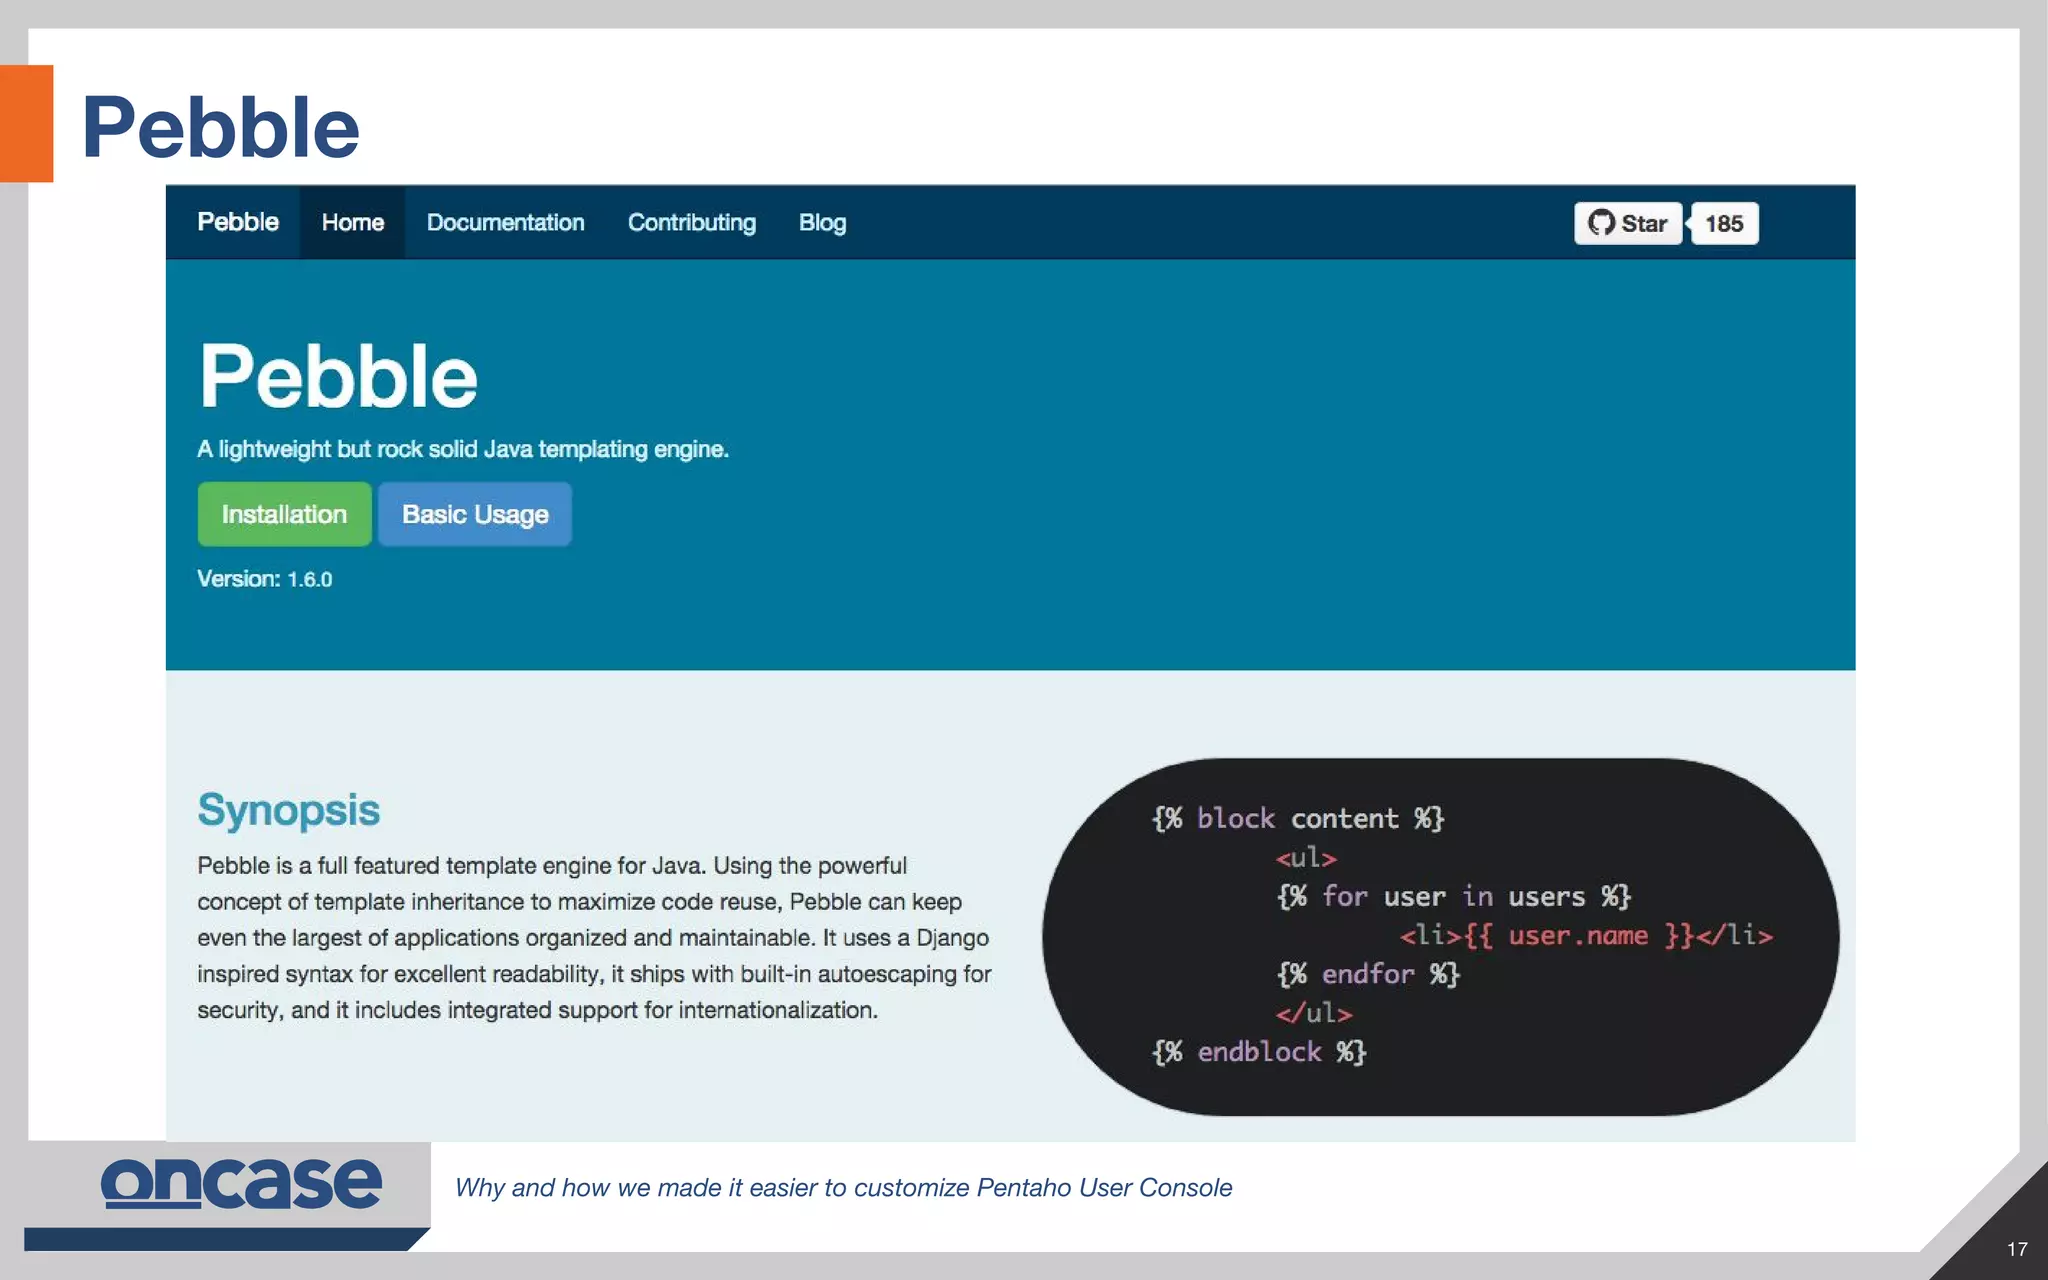Open the Blog link in navbar

(x=822, y=222)
